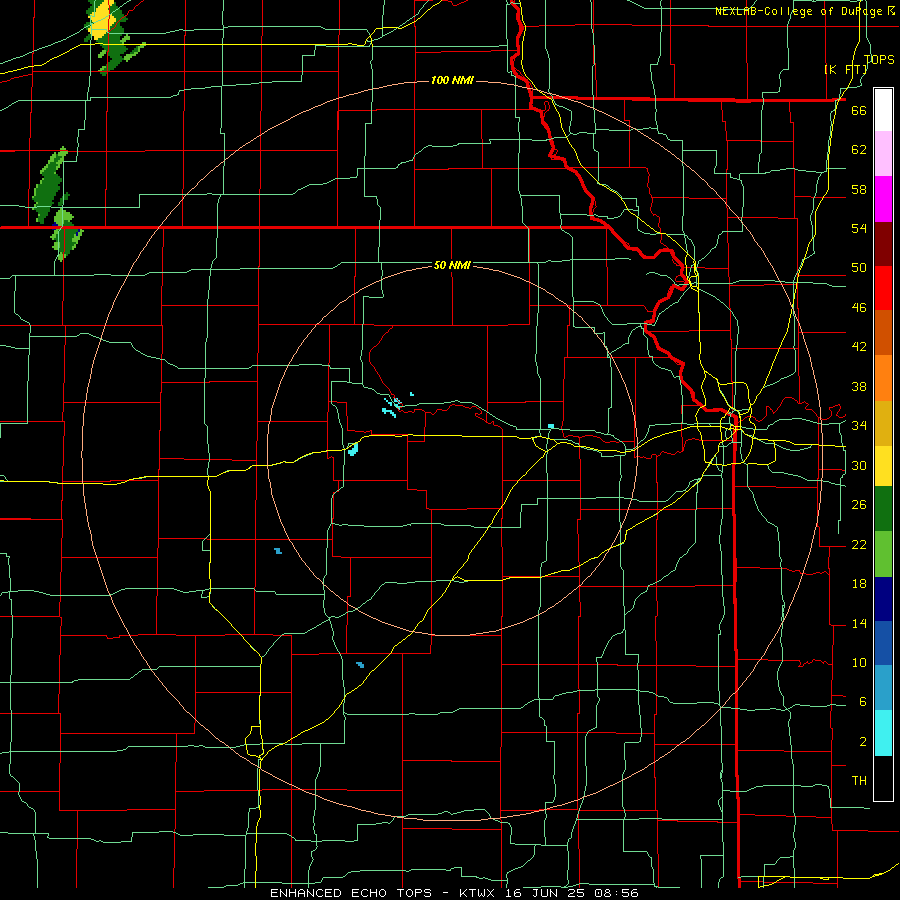Click the "K FT" units label
The height and width of the screenshot is (900, 900).
pos(846,69)
